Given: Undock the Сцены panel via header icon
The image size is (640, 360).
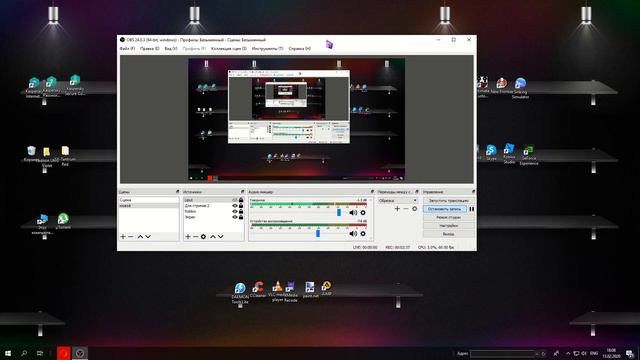Looking at the screenshot, I should coord(177,191).
